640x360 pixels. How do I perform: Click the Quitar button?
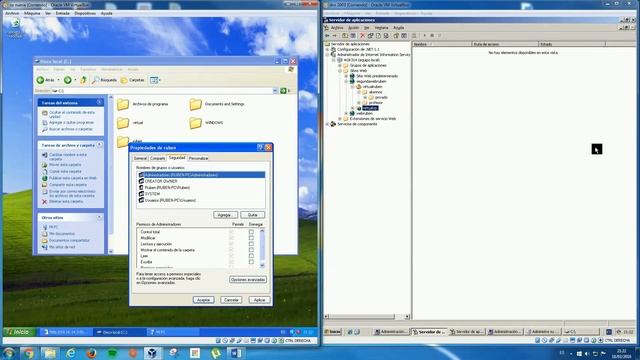pos(253,215)
